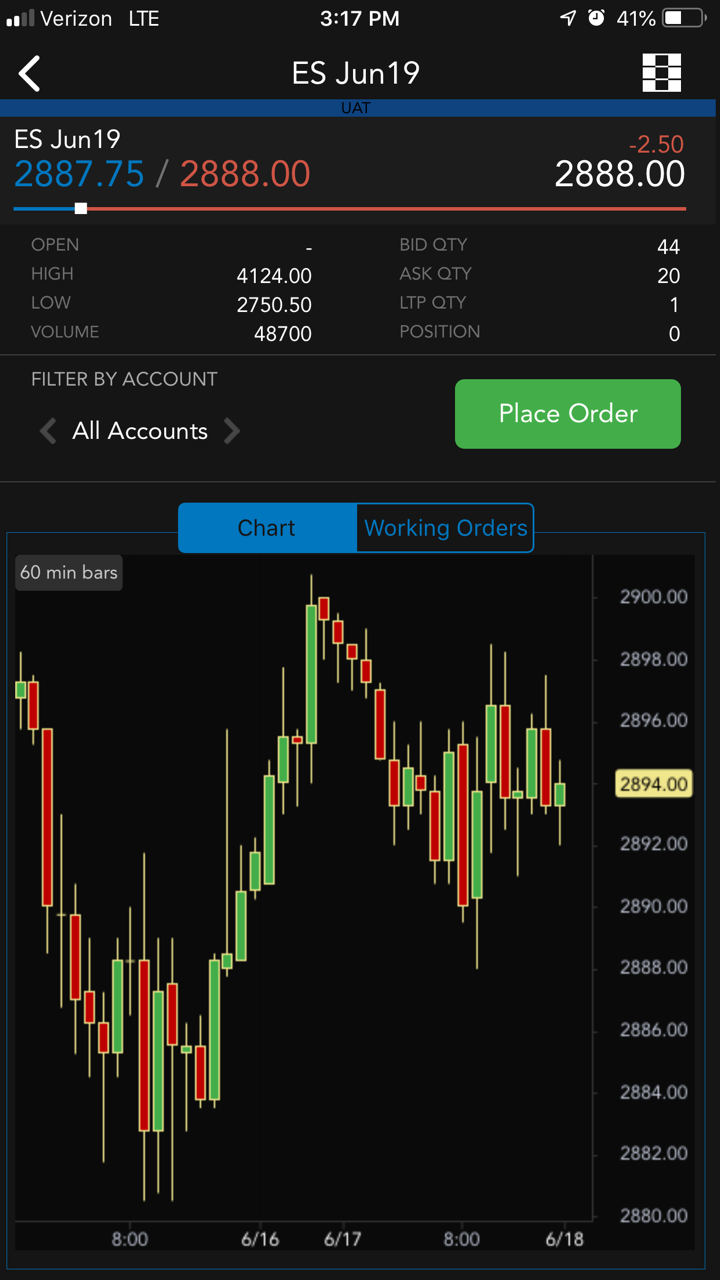Screen dimensions: 720x1280
Task: Open the All Accounts filter selector
Action: pos(140,431)
